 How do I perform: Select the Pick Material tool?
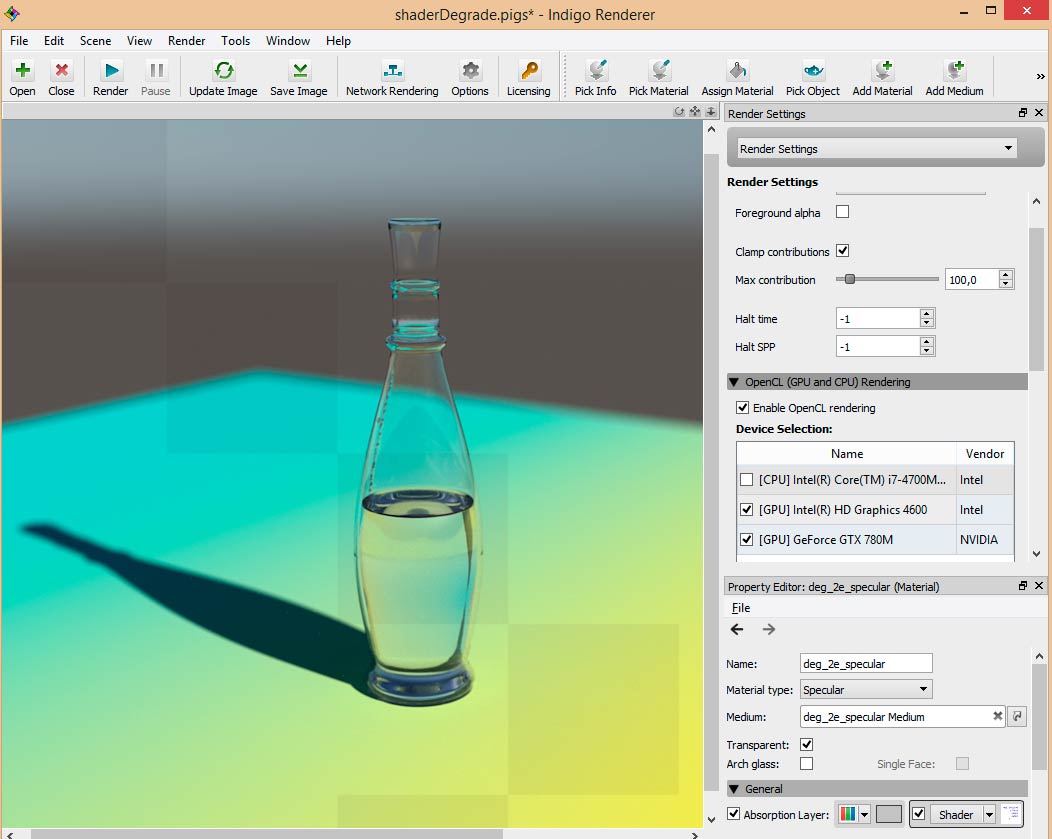pos(658,71)
